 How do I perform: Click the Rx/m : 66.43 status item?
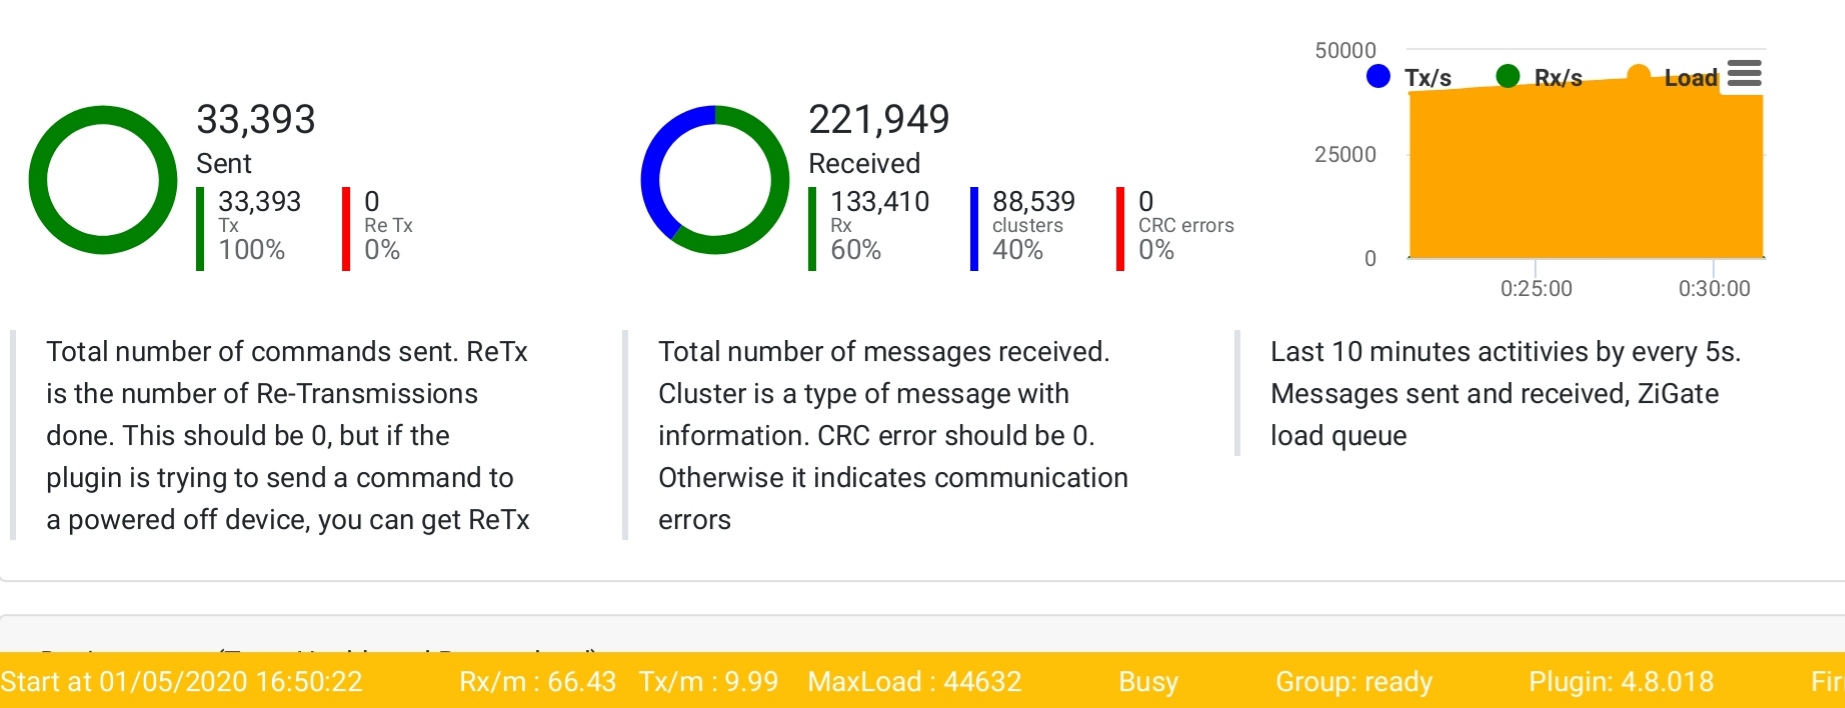tap(538, 682)
